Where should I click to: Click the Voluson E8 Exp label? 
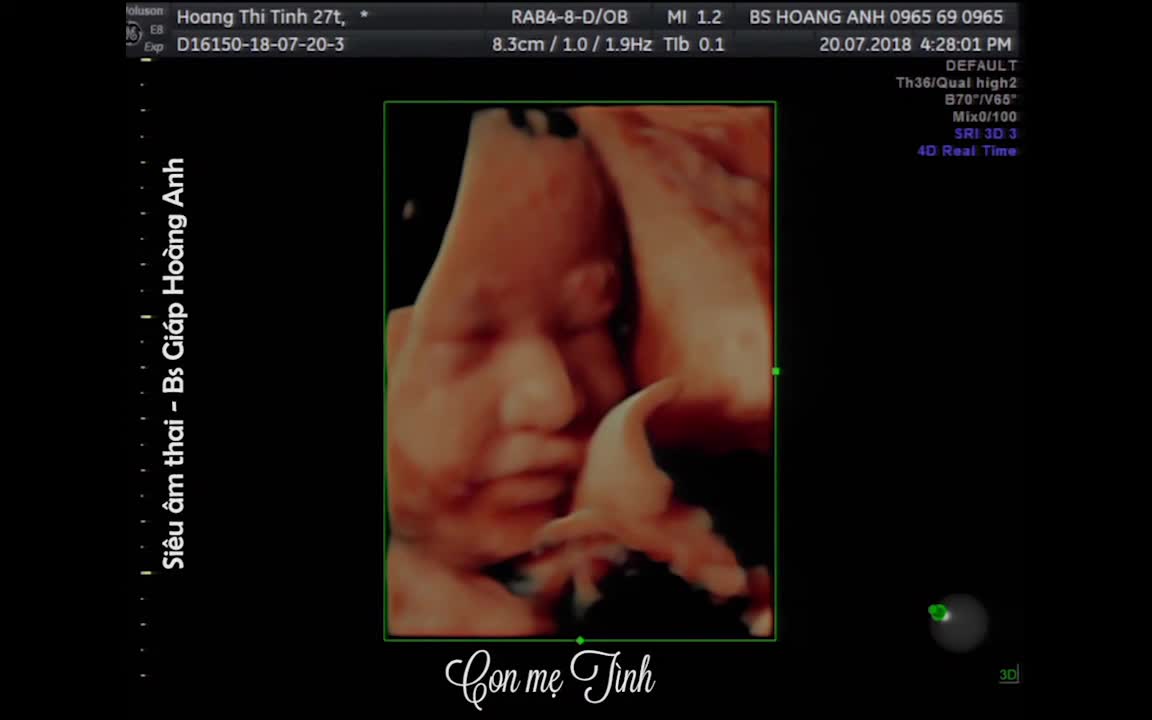click(x=145, y=29)
